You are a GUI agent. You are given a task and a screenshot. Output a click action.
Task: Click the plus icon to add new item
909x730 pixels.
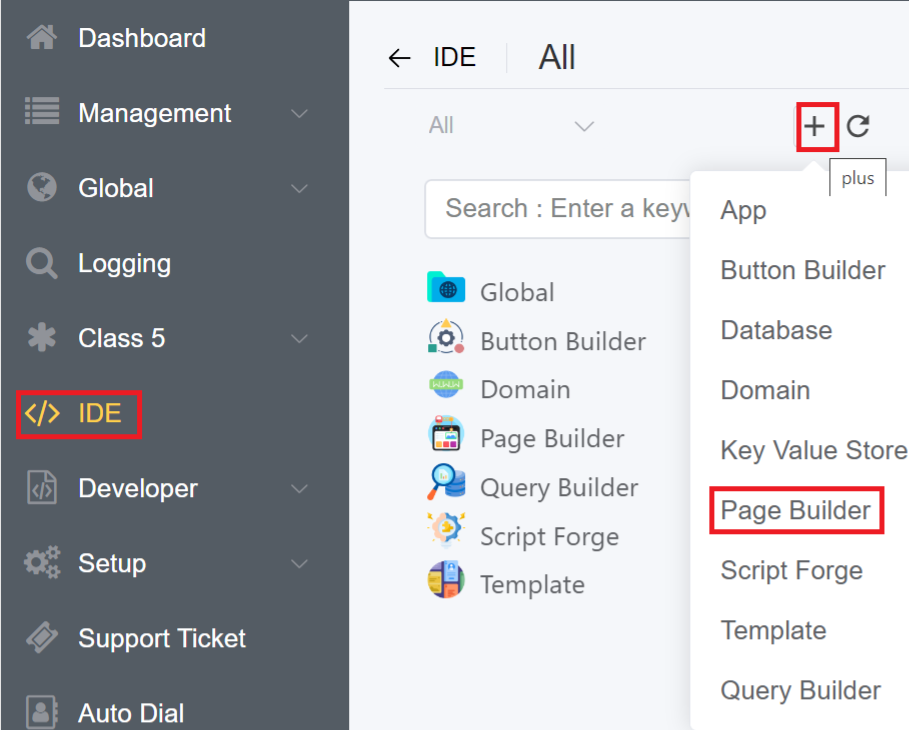(x=816, y=126)
